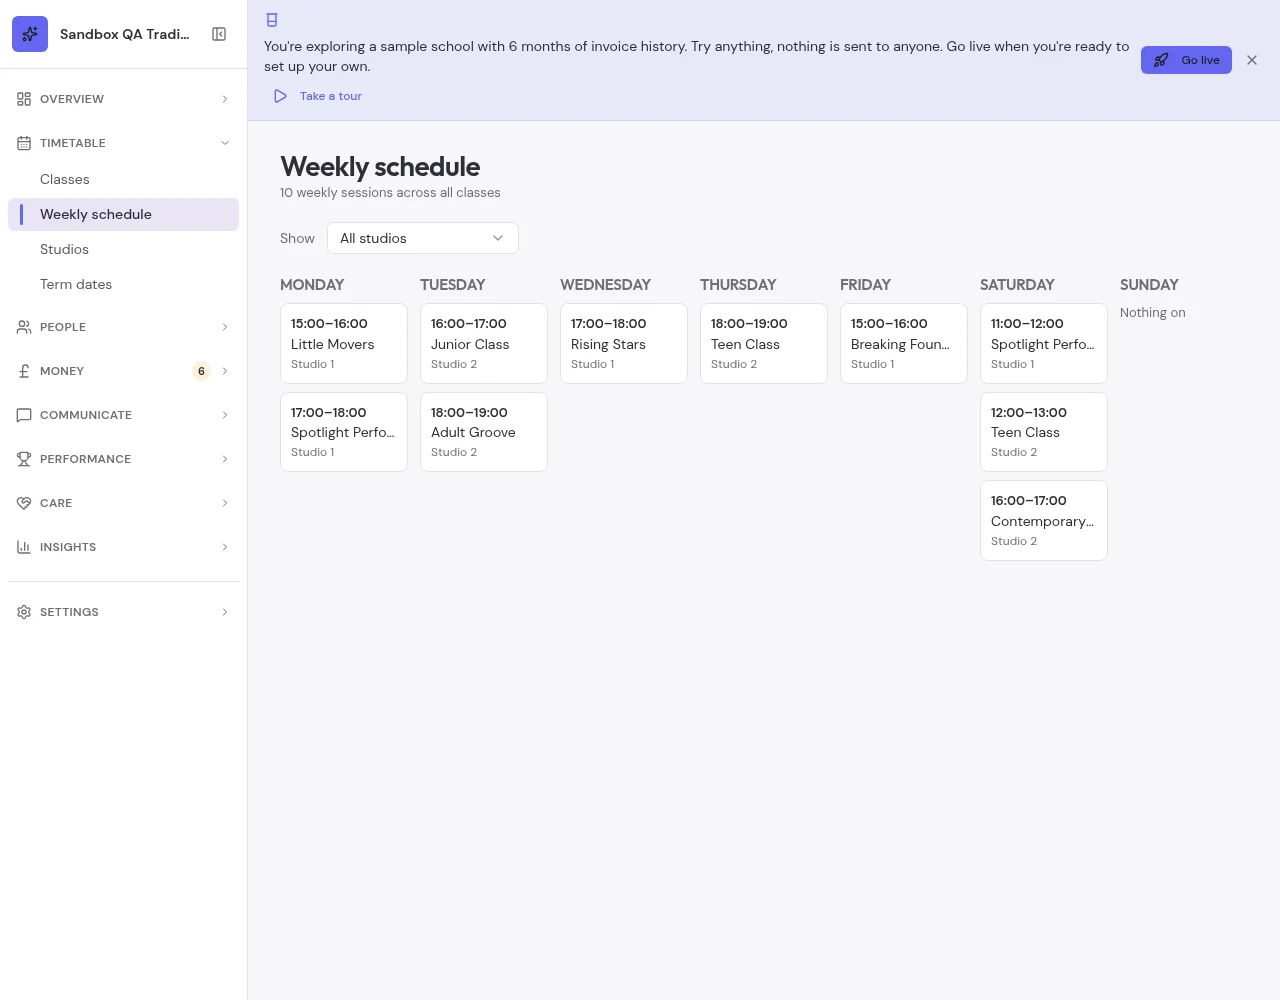The width and height of the screenshot is (1280, 1000).
Task: Expand the People section chevron
Action: click(225, 327)
